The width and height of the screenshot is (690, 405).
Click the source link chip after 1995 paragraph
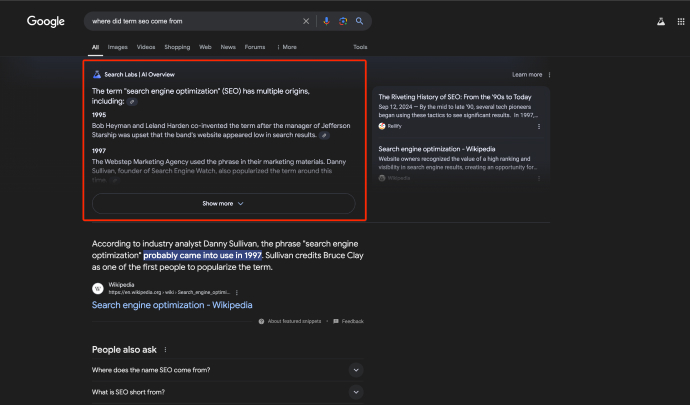click(x=324, y=135)
